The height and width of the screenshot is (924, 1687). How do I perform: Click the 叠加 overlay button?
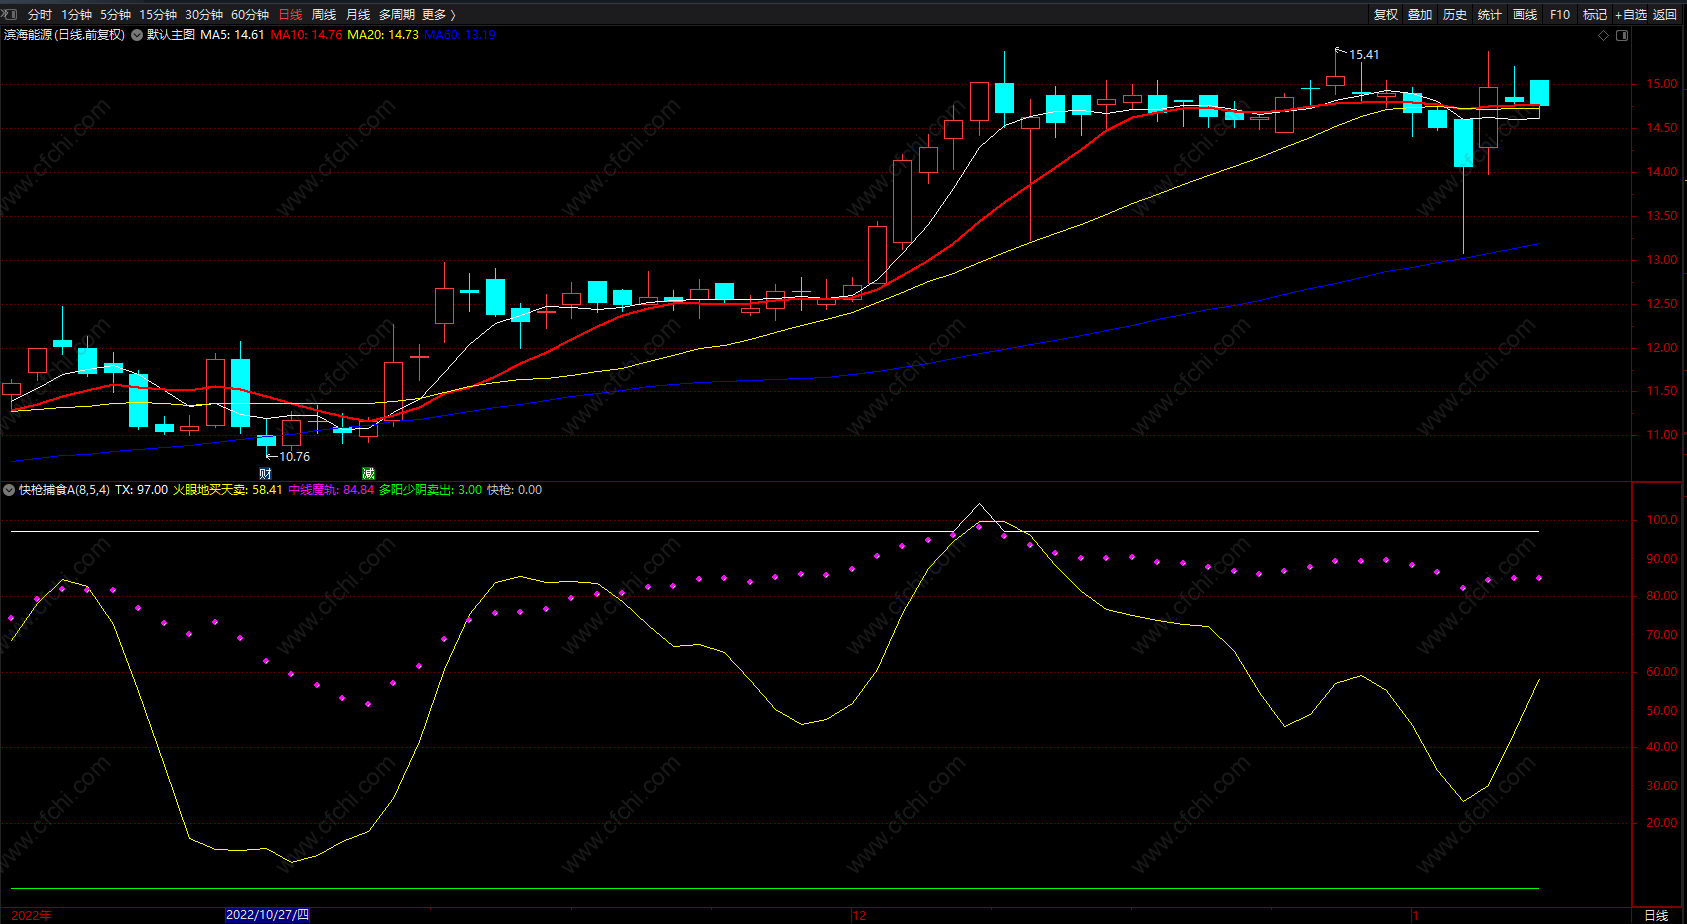point(1420,15)
